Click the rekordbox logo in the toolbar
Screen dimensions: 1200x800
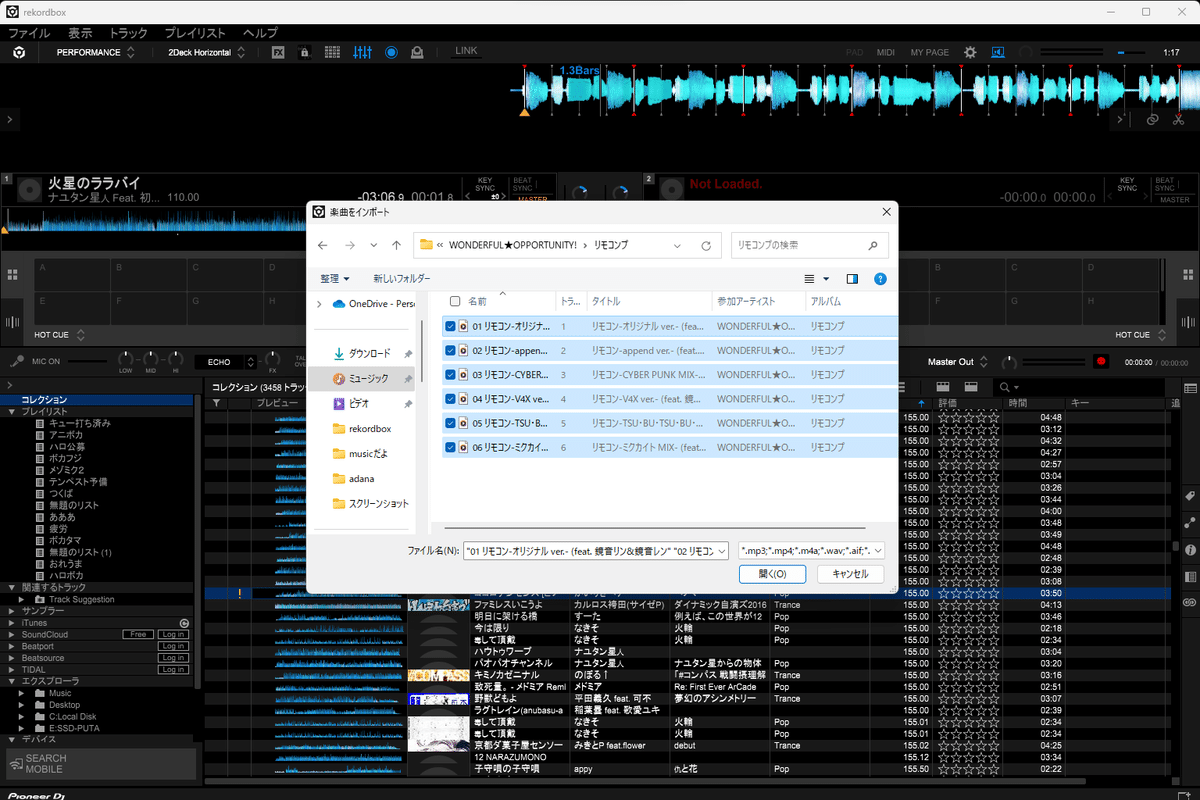pos(19,52)
